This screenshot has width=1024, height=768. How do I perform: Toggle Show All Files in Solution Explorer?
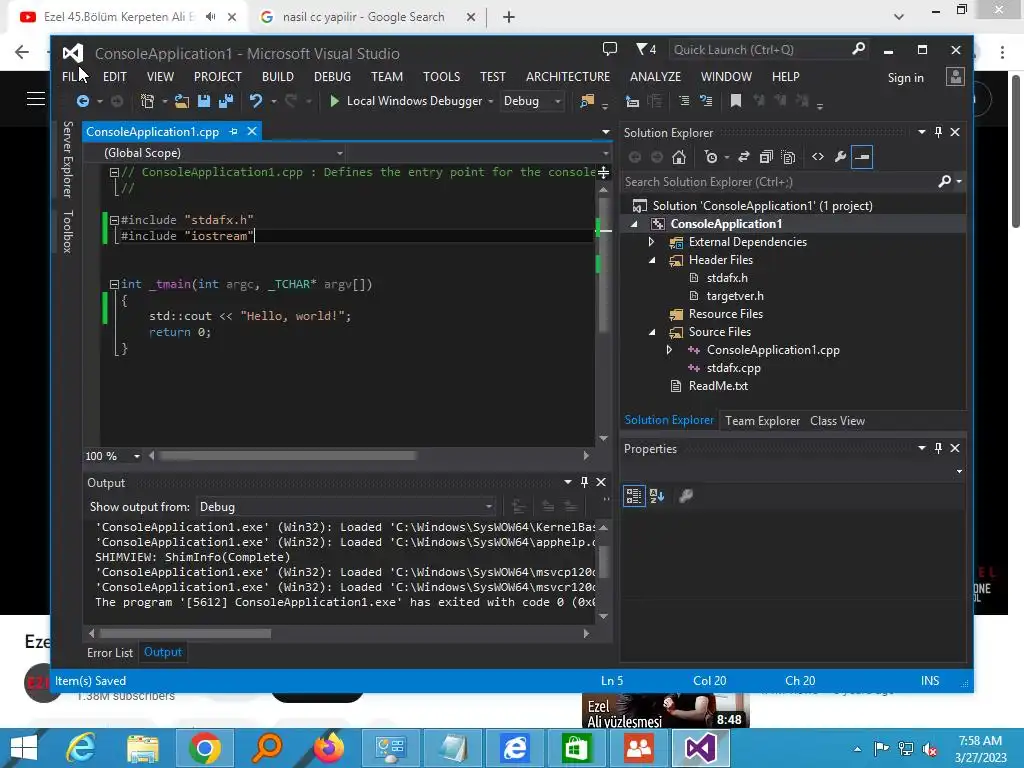788,157
